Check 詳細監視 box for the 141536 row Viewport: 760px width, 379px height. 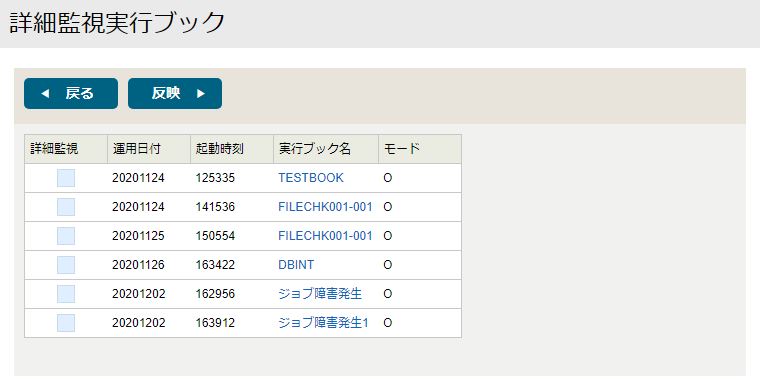coord(66,207)
